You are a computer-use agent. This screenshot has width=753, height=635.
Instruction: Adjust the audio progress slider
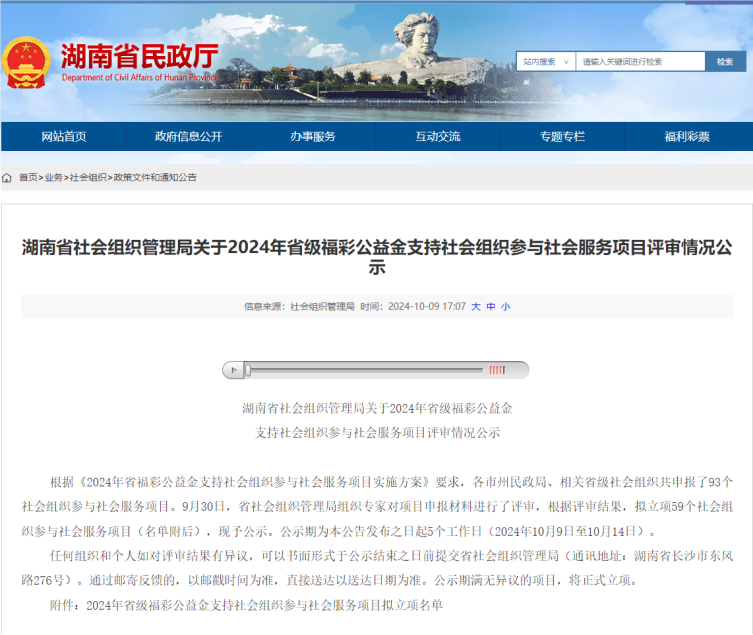[x=248, y=370]
